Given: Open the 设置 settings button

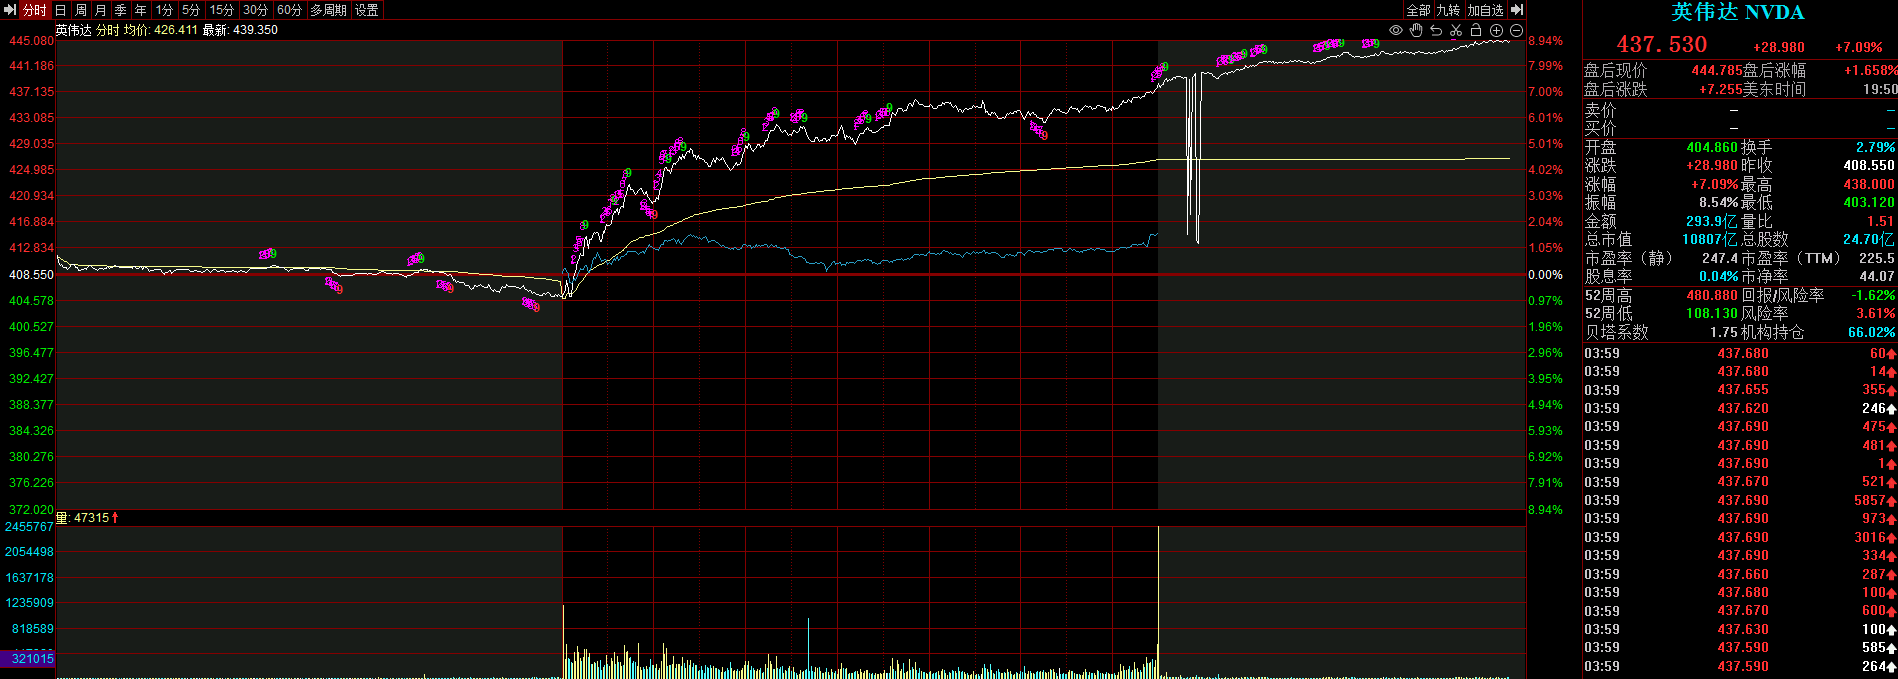Looking at the screenshot, I should pyautogui.click(x=367, y=10).
